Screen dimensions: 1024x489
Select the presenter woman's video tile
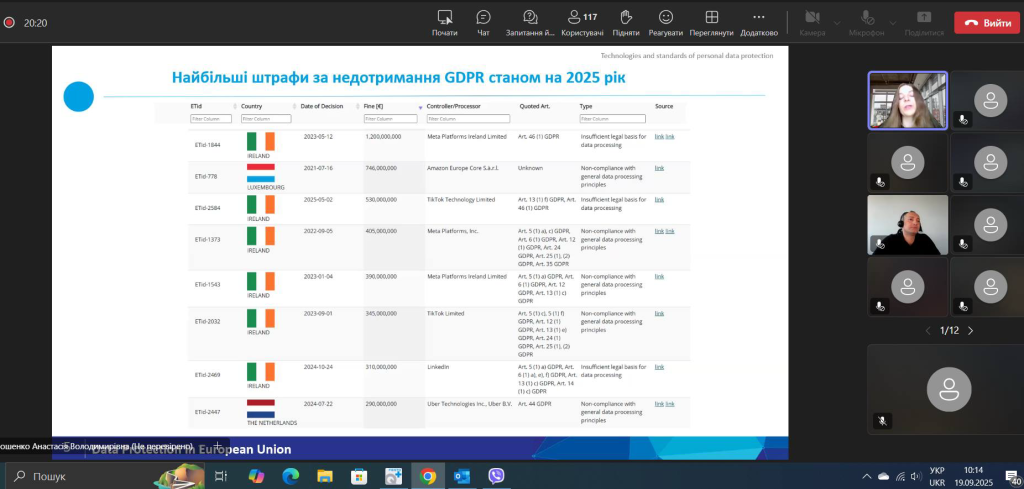(907, 101)
